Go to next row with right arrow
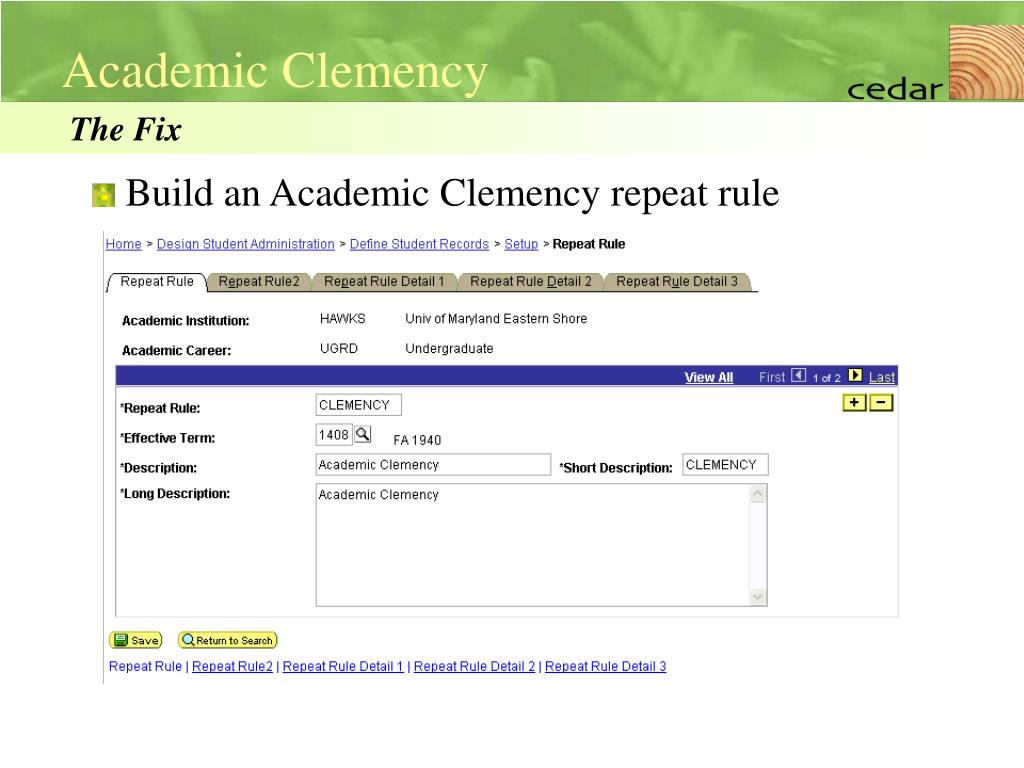Screen dimensions: 1024x768 click(855, 376)
